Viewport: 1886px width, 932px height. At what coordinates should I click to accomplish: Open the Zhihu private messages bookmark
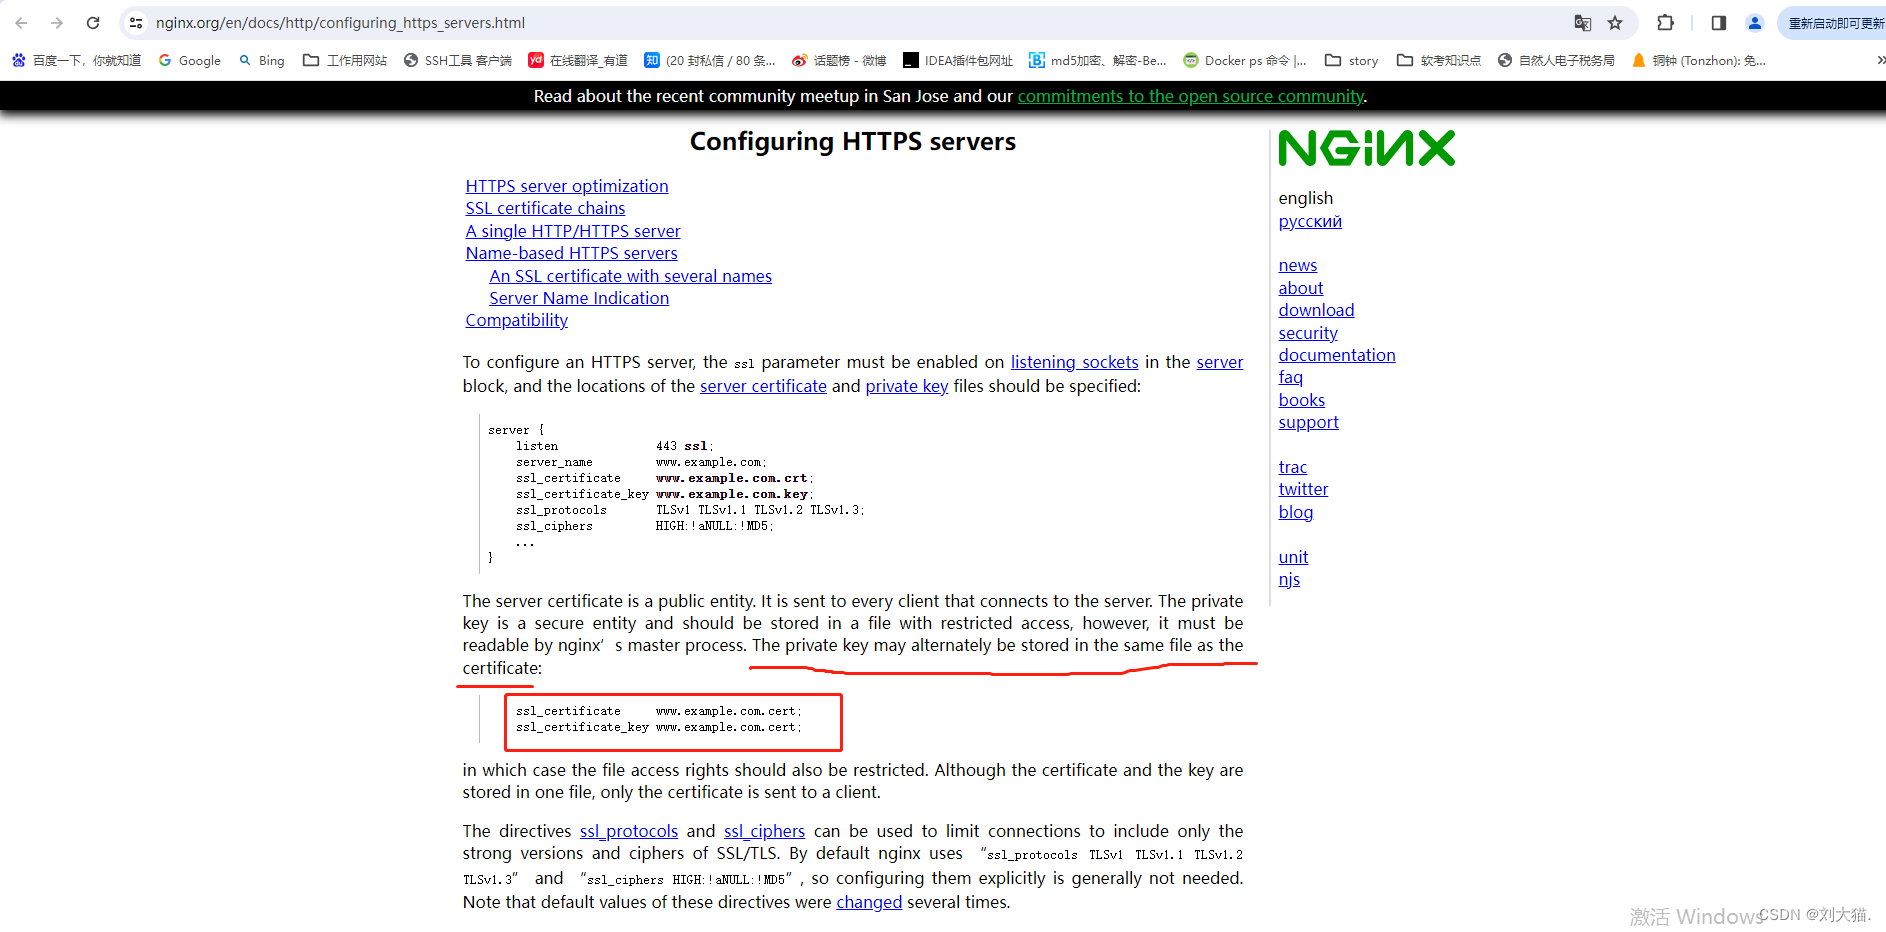coord(710,61)
